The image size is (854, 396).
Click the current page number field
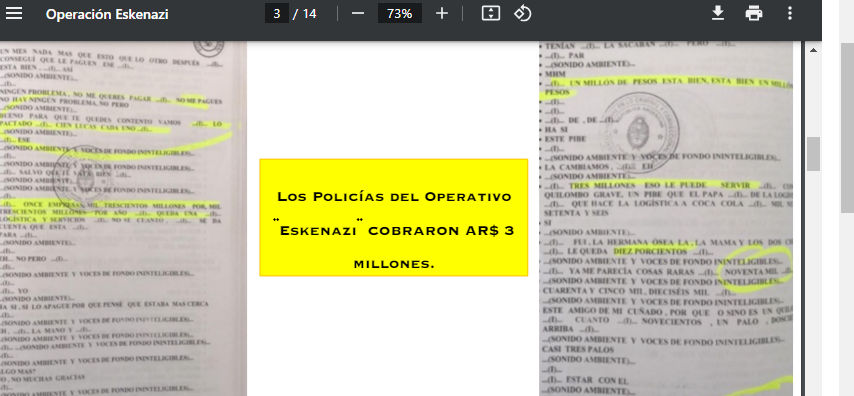(x=277, y=14)
